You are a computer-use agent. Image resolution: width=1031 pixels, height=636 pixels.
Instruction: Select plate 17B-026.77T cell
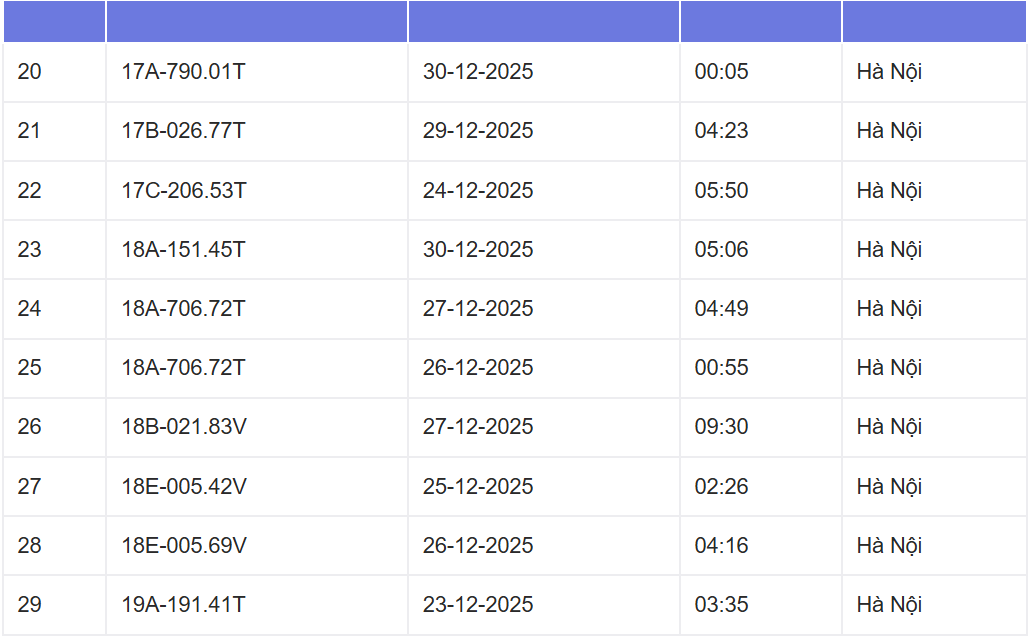tap(184, 131)
